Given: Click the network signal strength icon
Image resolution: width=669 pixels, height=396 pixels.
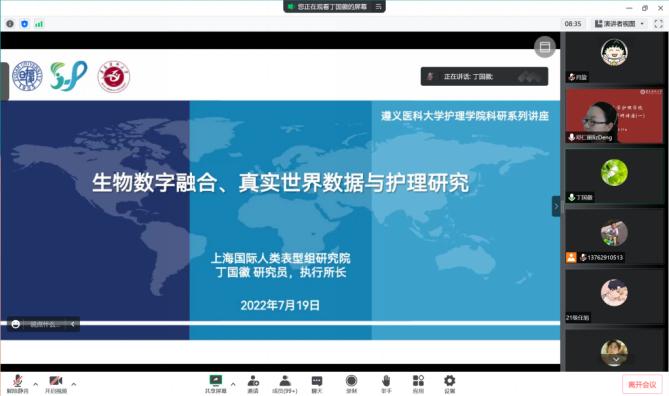Looking at the screenshot, I should click(x=39, y=24).
